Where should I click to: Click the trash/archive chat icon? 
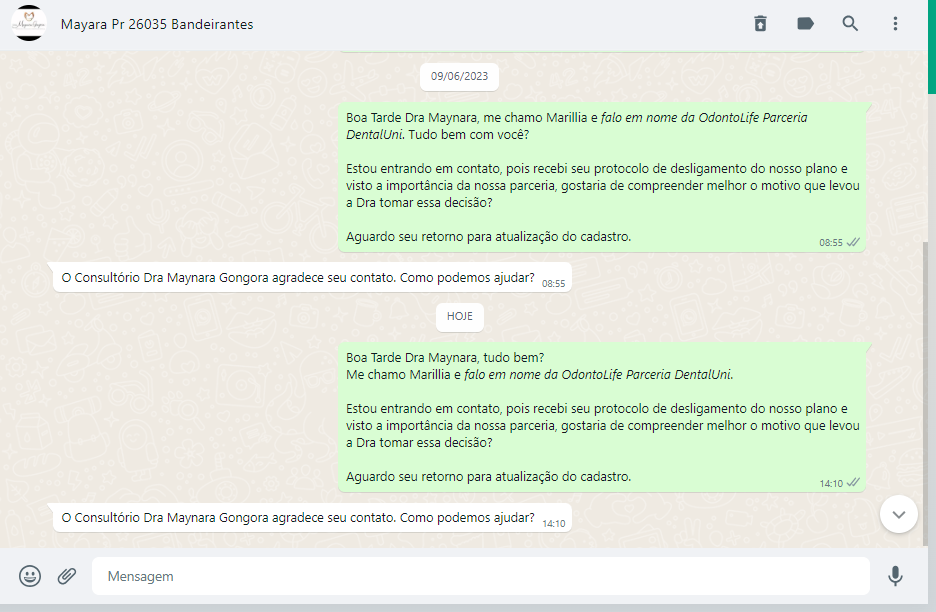point(760,24)
